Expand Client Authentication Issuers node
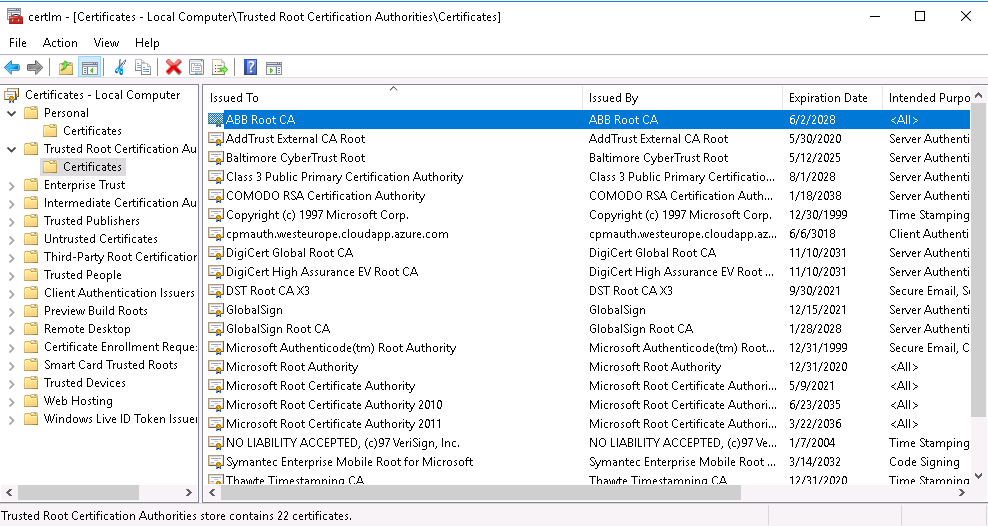Screen dimensions: 988x526 tap(11, 294)
